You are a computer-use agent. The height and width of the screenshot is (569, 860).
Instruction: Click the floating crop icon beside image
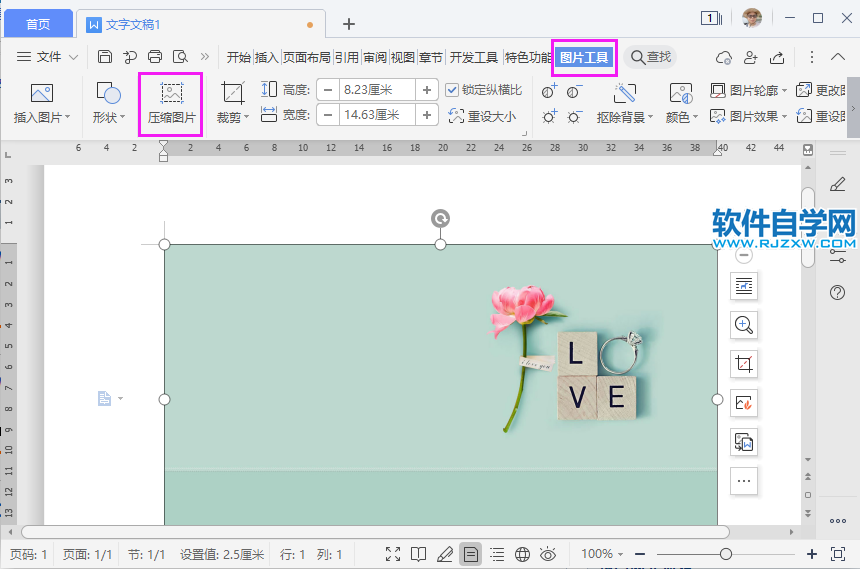(743, 364)
